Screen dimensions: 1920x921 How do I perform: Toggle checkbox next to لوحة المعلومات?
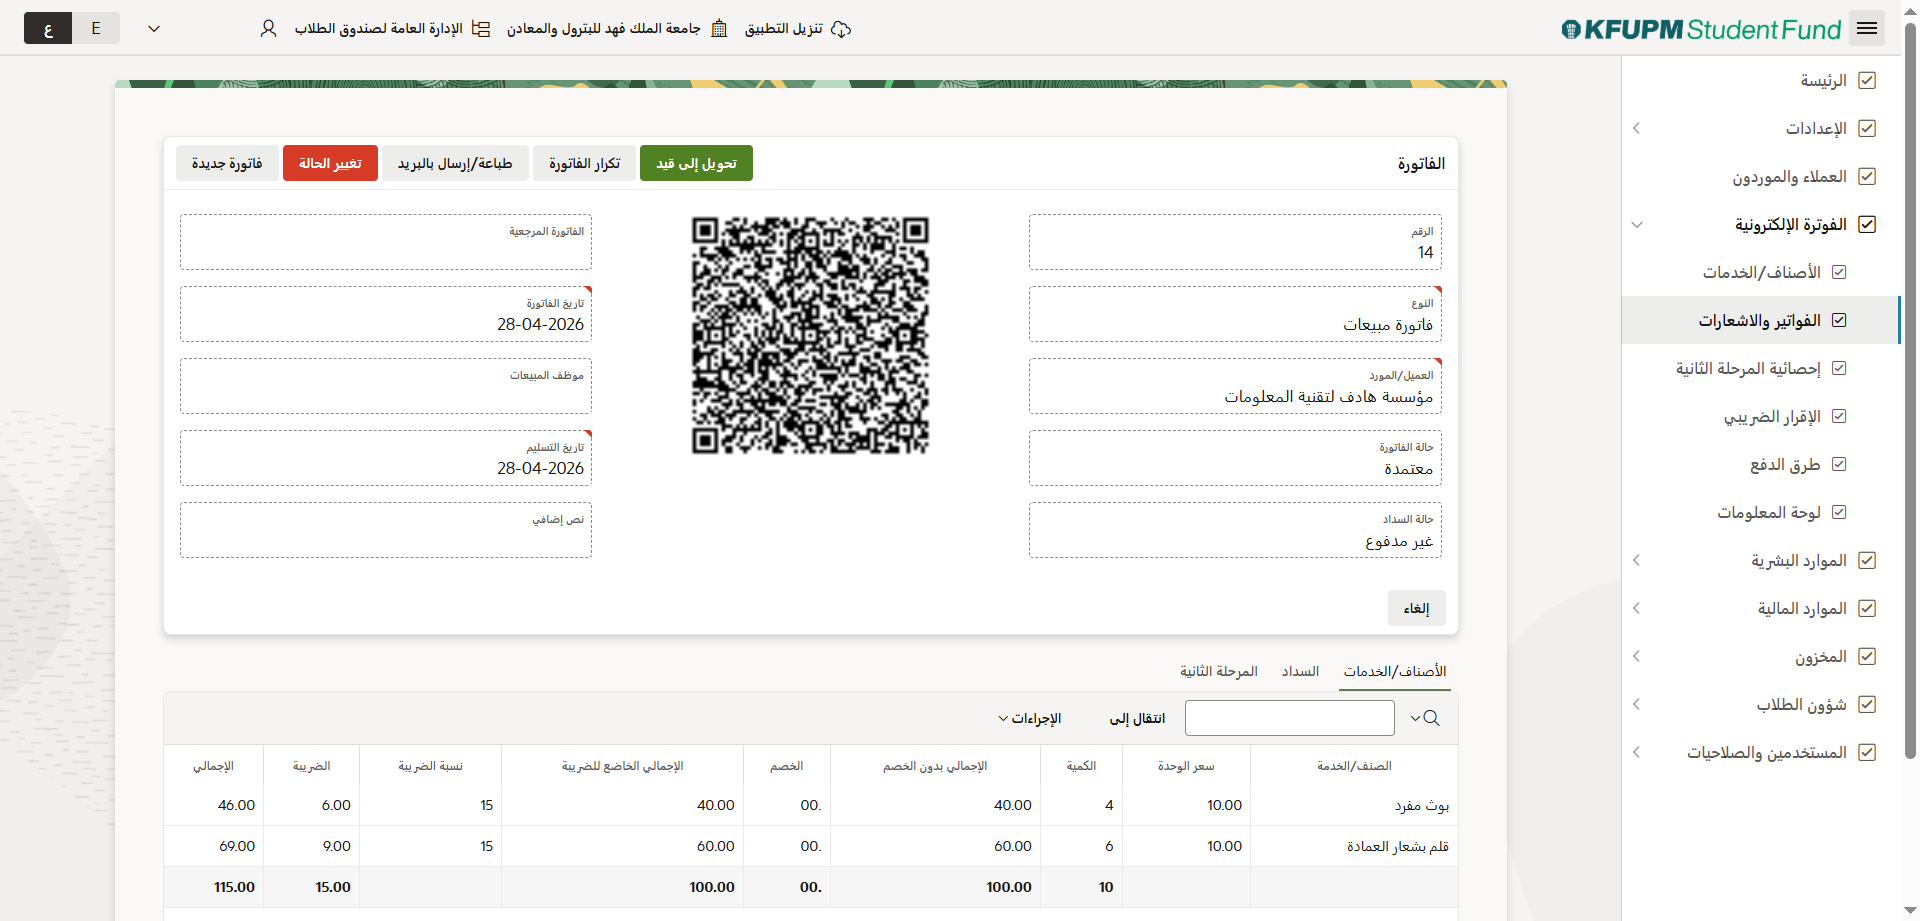tap(1839, 512)
